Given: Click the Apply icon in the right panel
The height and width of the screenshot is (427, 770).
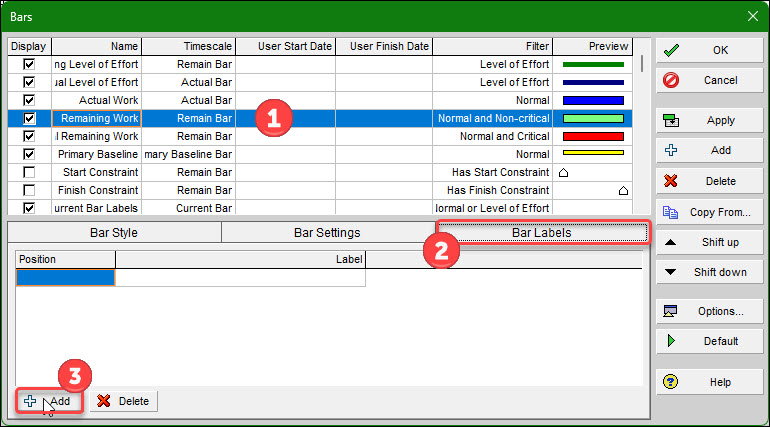Looking at the screenshot, I should click(671, 120).
